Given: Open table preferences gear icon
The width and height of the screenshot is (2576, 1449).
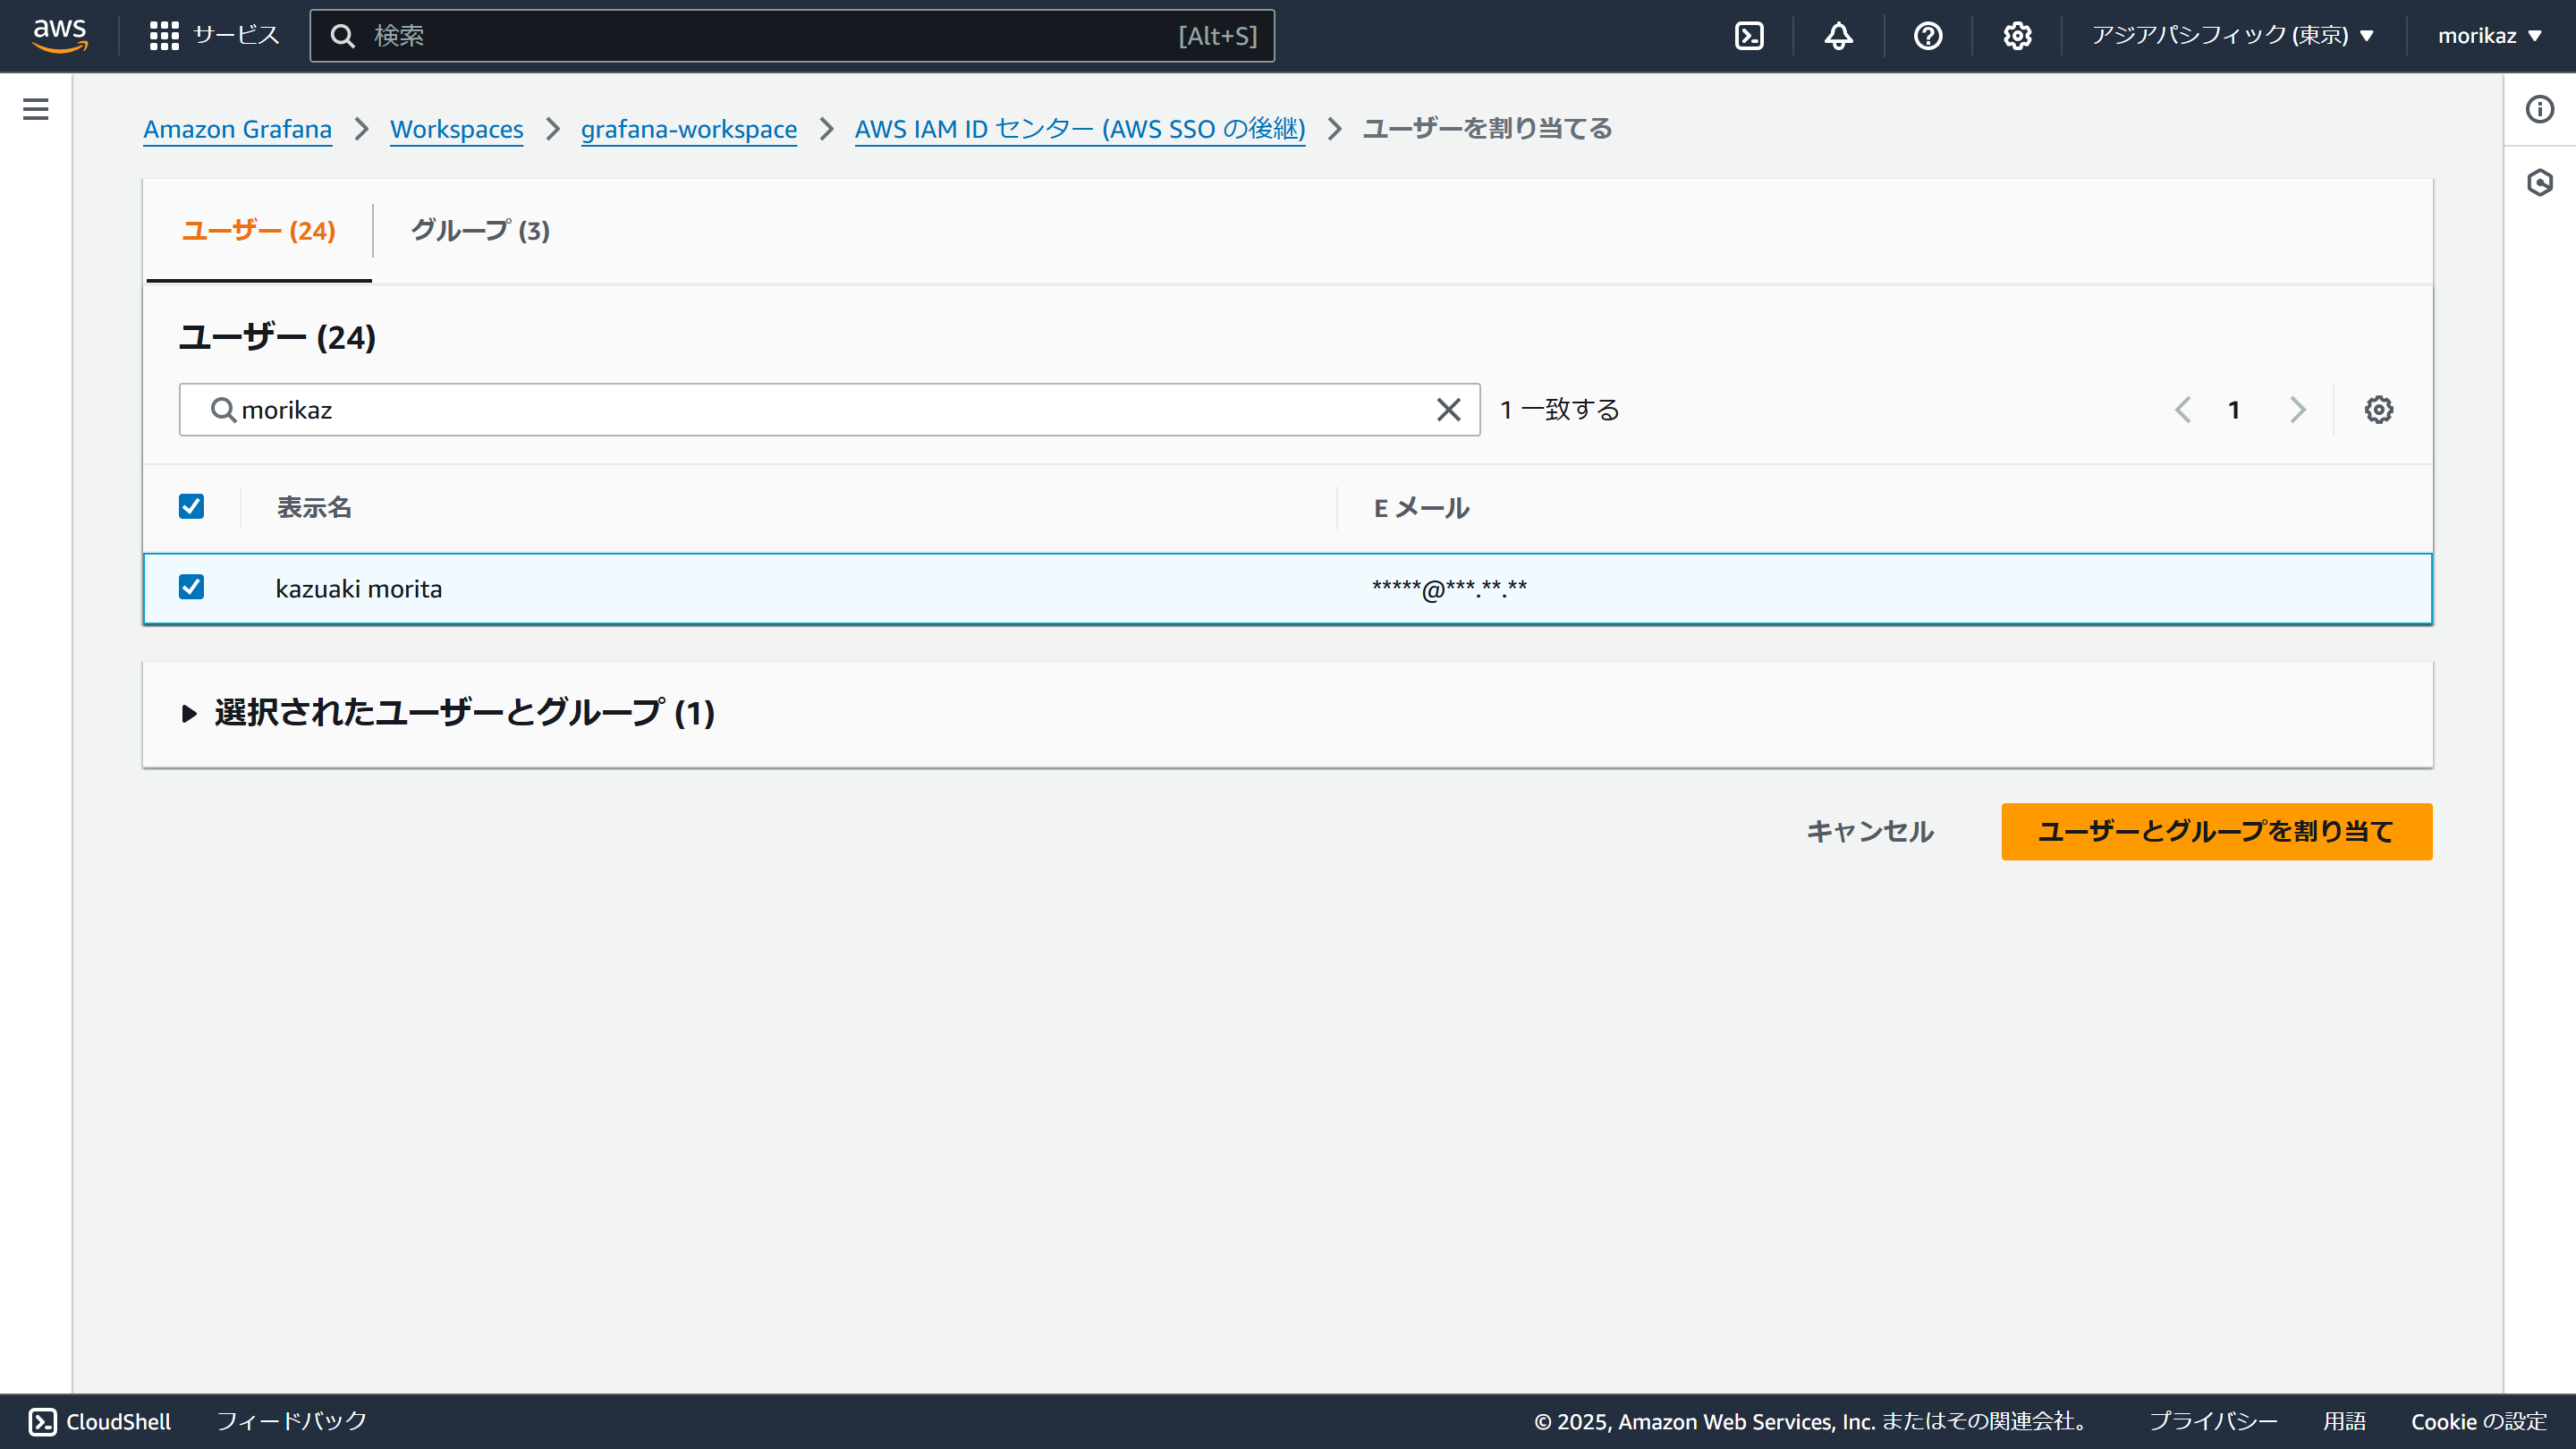Looking at the screenshot, I should 2378,410.
